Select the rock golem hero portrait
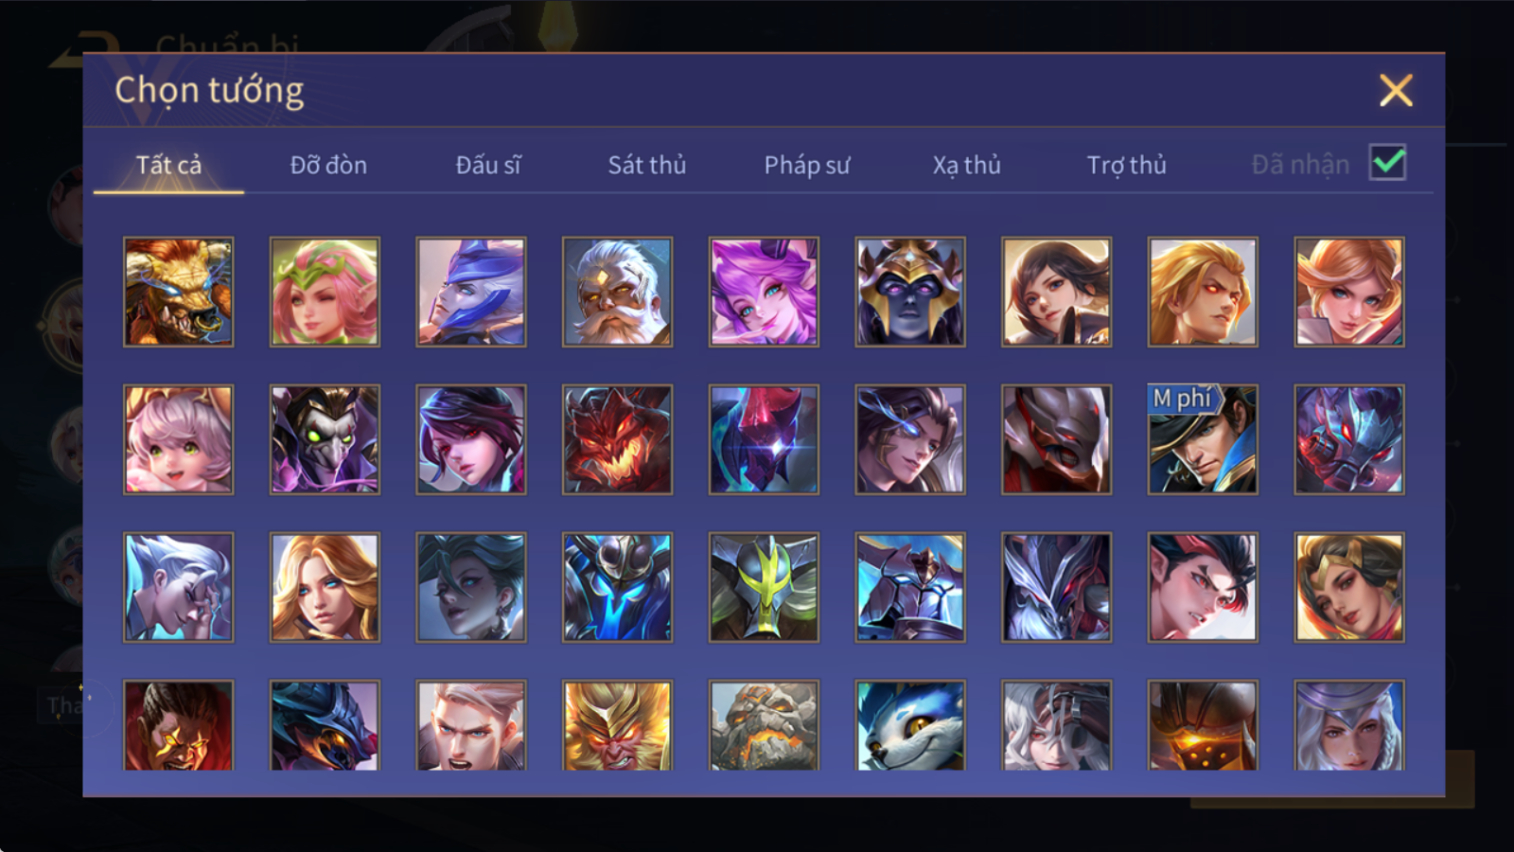Viewport: 1514px width, 852px height. point(763,726)
